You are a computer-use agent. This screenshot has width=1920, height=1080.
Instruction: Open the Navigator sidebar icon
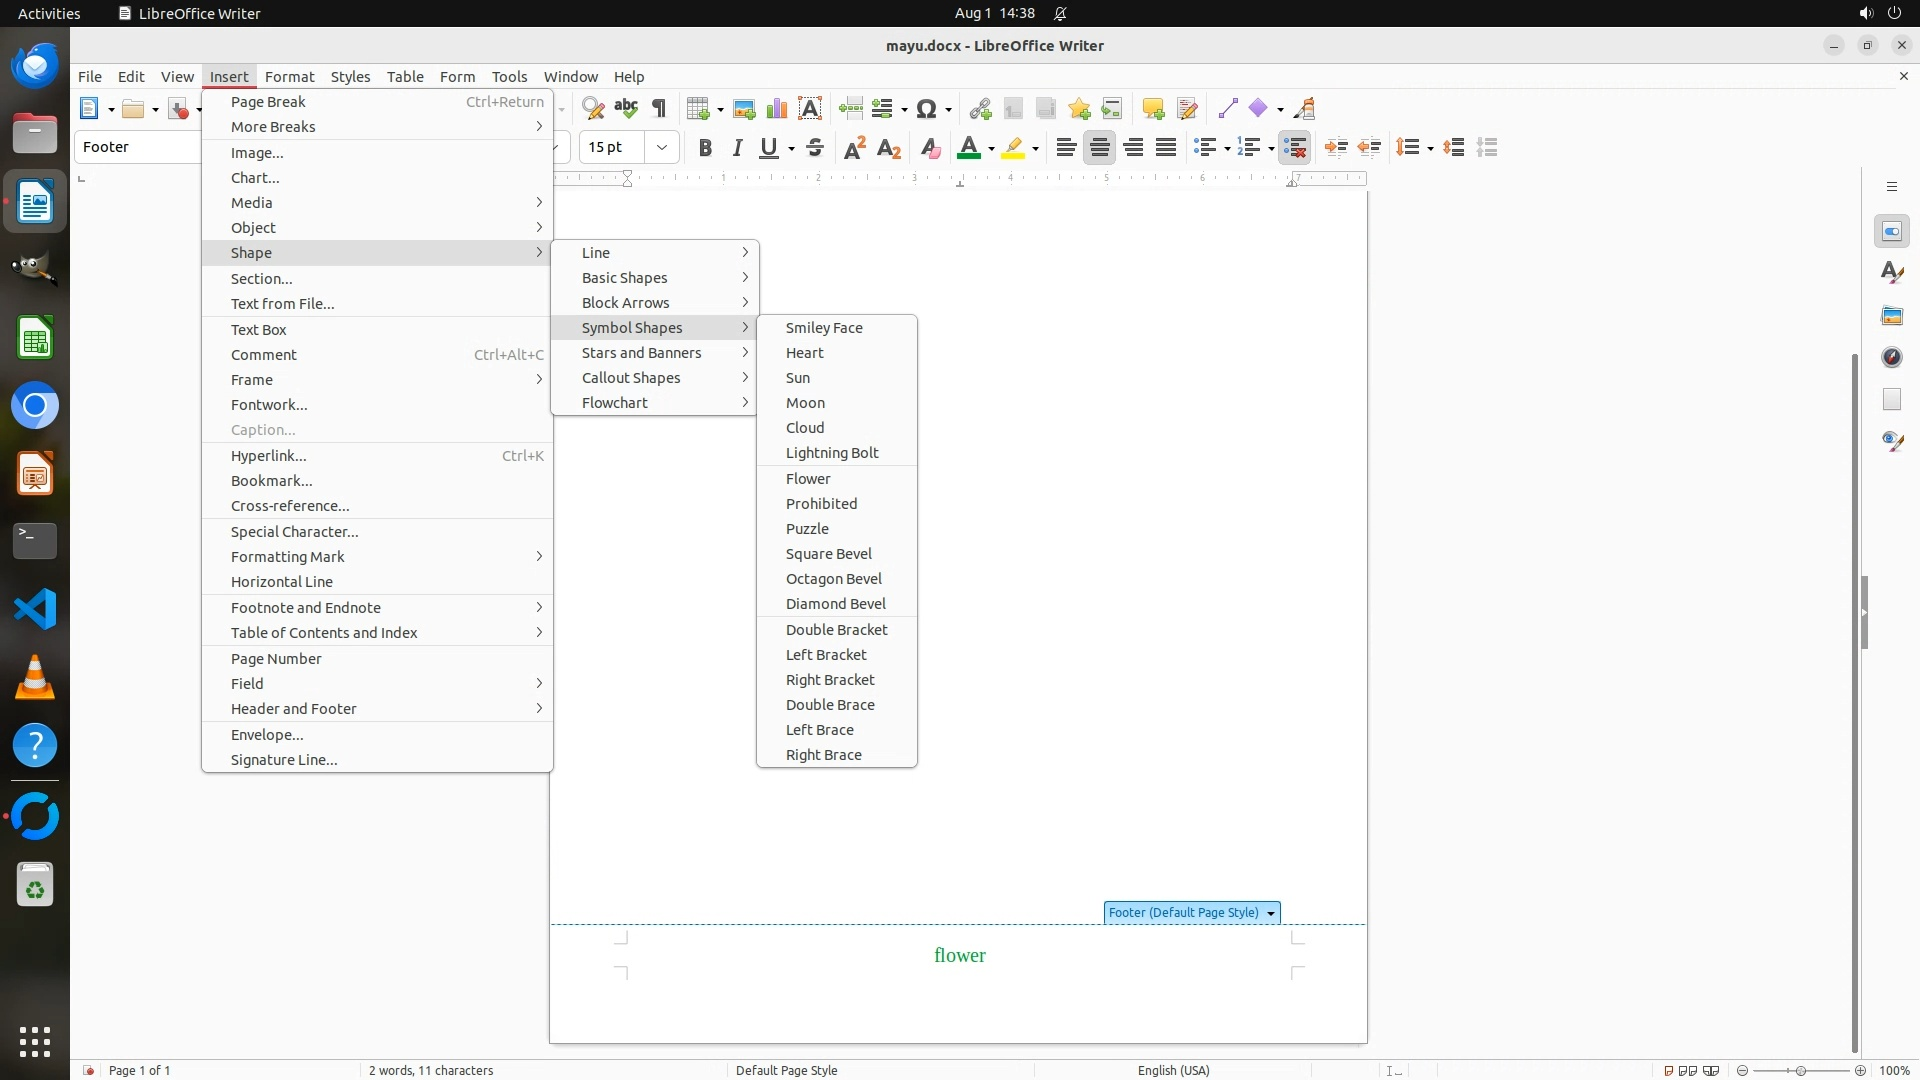pyautogui.click(x=1892, y=358)
